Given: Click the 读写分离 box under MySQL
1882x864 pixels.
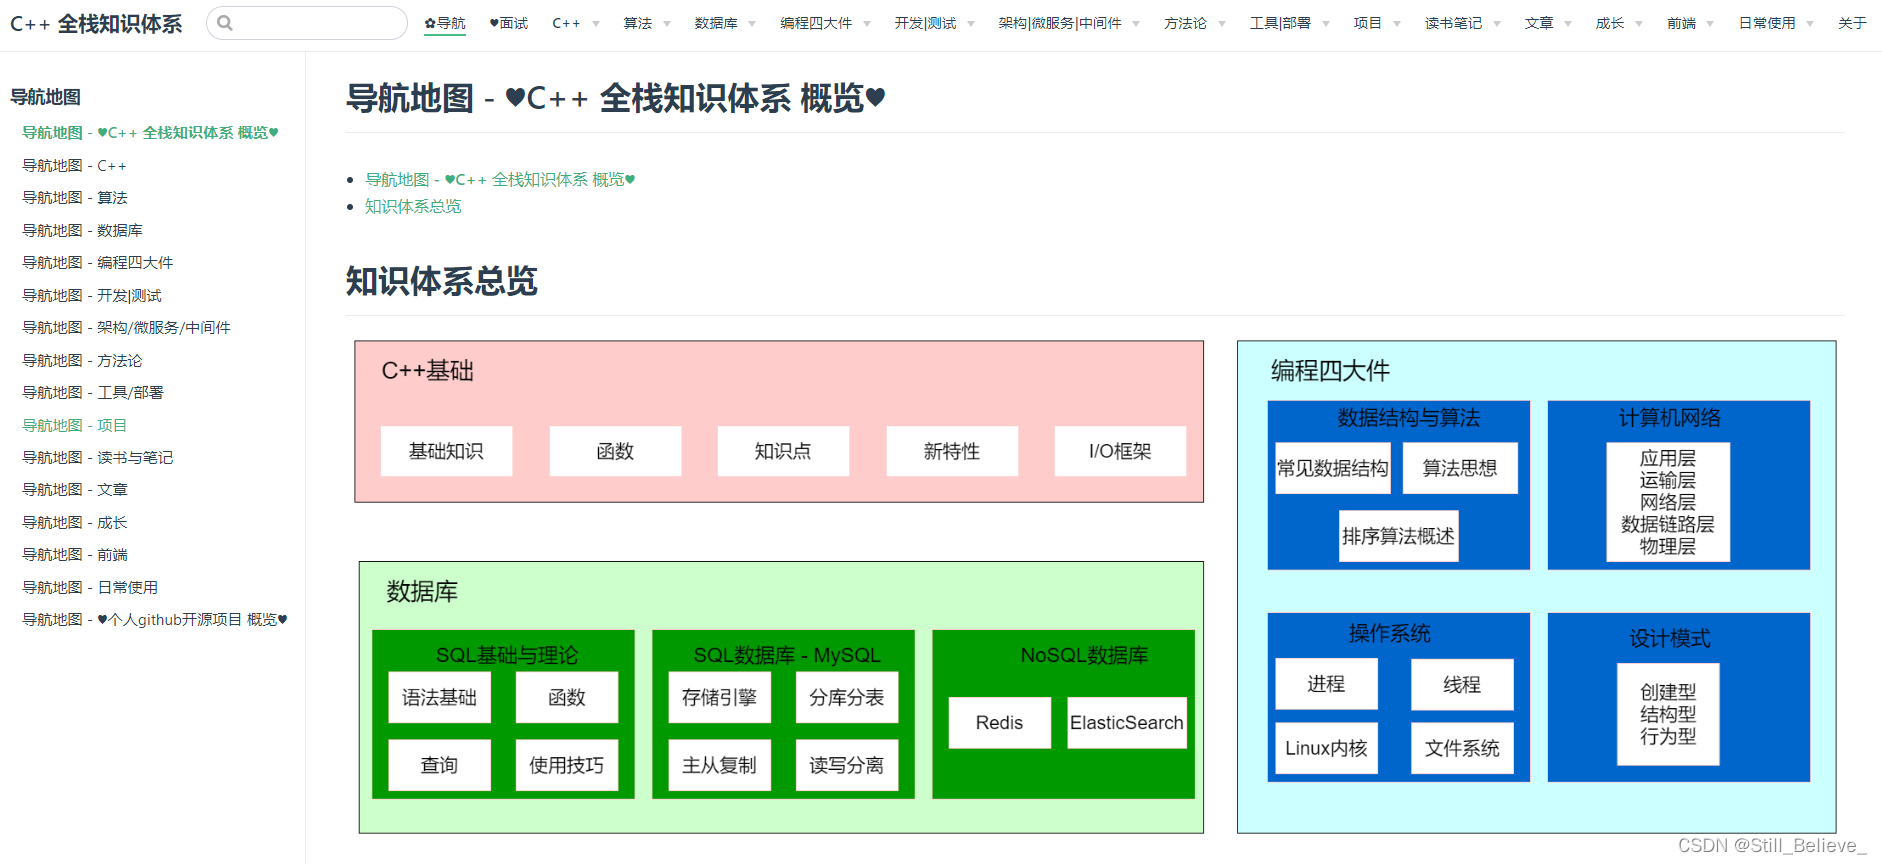Looking at the screenshot, I should (x=847, y=765).
